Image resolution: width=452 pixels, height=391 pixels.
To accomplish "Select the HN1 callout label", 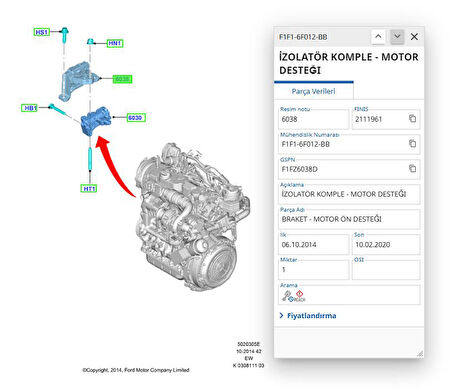I will click(115, 43).
